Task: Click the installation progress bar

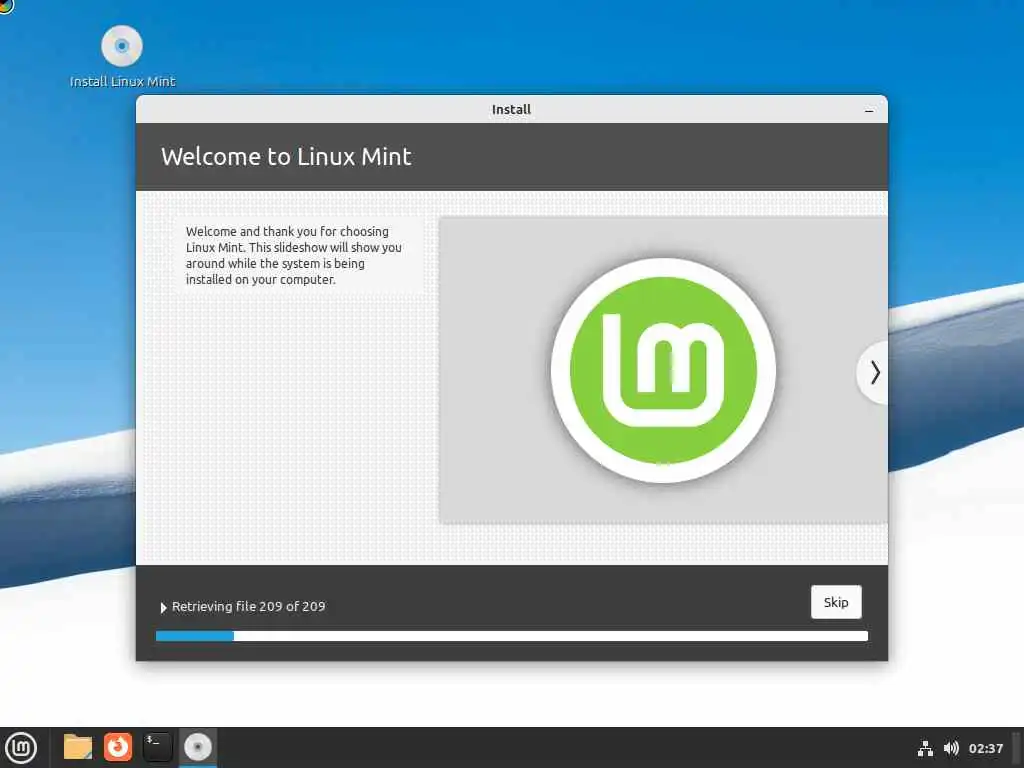Action: 512,636
